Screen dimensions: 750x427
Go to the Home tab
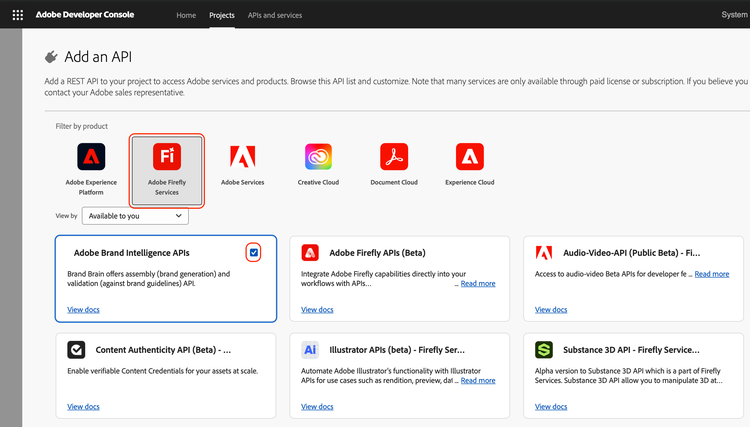click(186, 15)
